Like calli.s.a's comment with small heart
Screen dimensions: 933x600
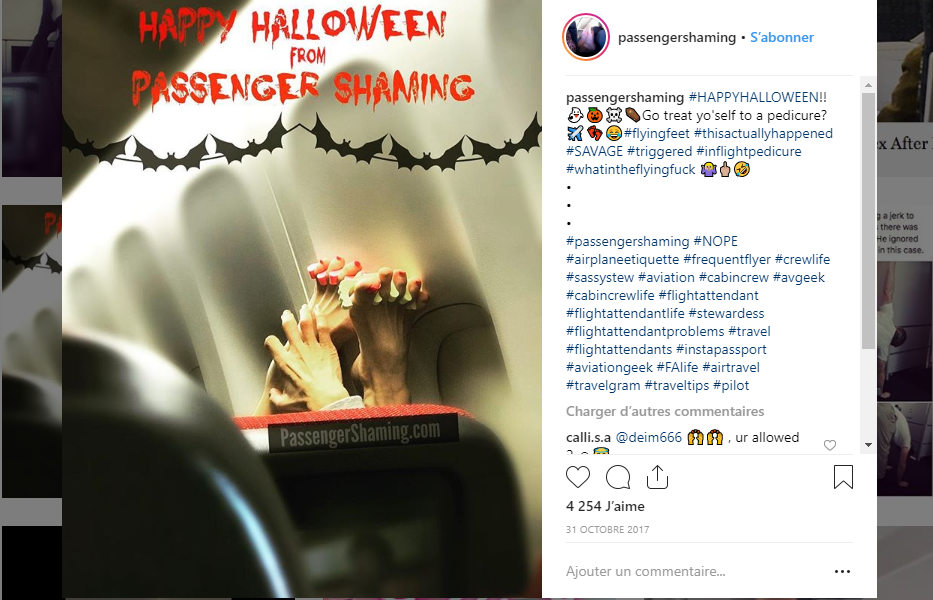[829, 445]
